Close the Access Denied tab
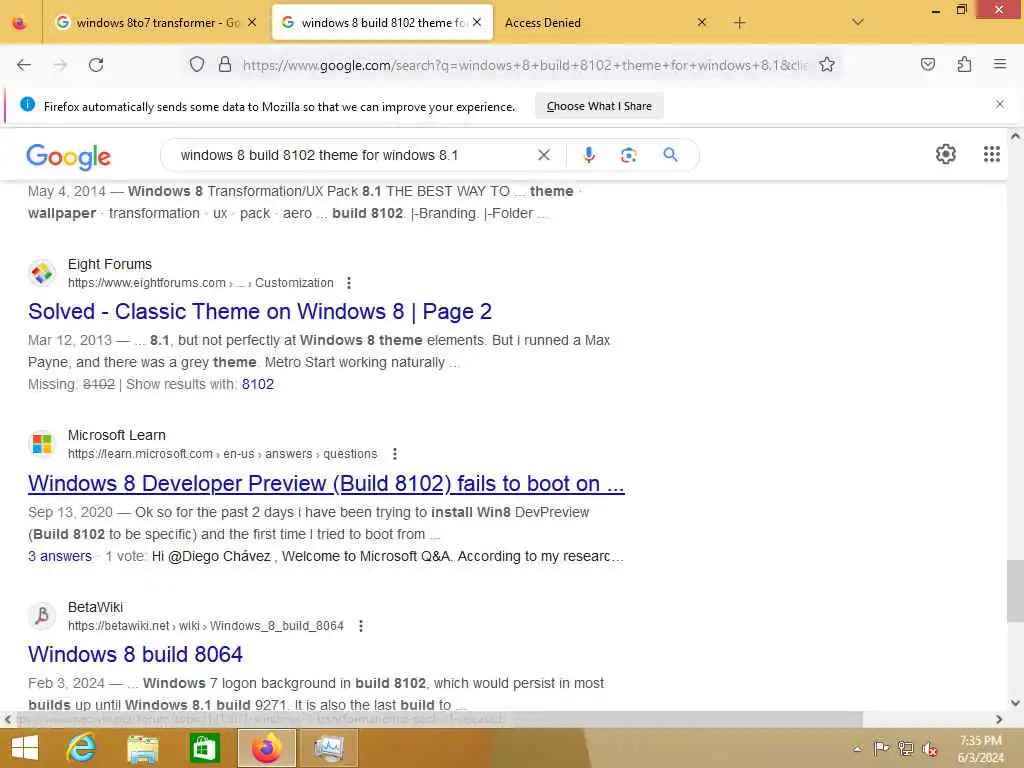1024x768 pixels. click(x=701, y=22)
